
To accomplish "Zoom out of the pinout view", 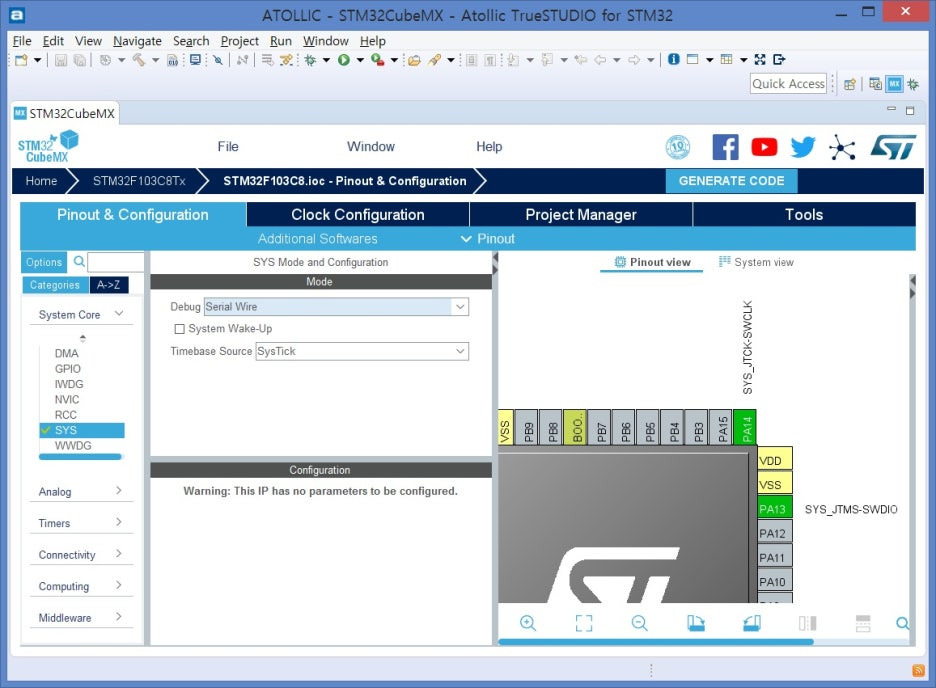I will [639, 624].
